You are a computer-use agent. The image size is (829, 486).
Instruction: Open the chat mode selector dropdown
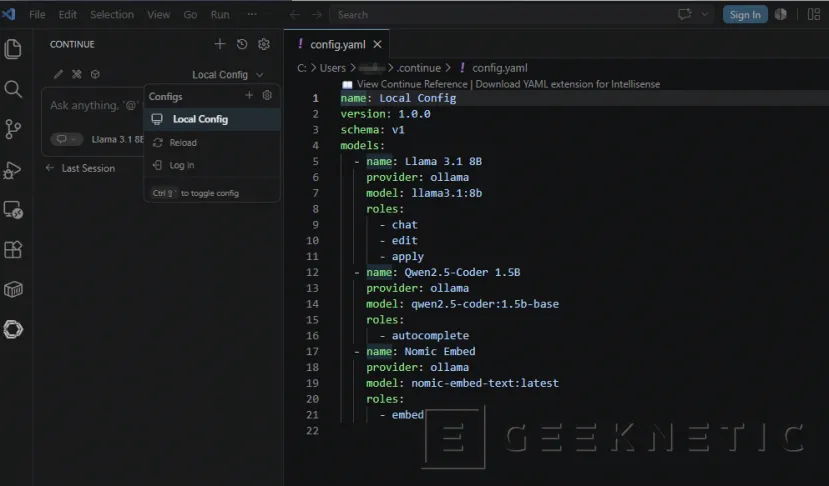(x=67, y=139)
